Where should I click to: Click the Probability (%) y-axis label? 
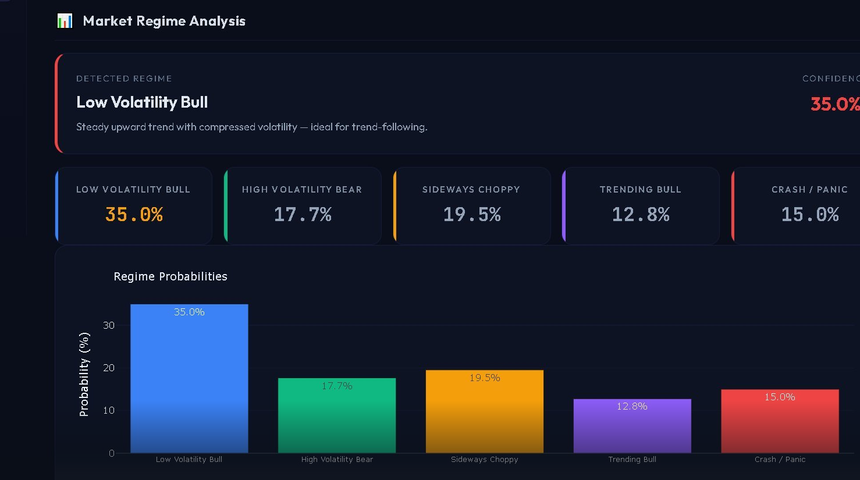(84, 374)
